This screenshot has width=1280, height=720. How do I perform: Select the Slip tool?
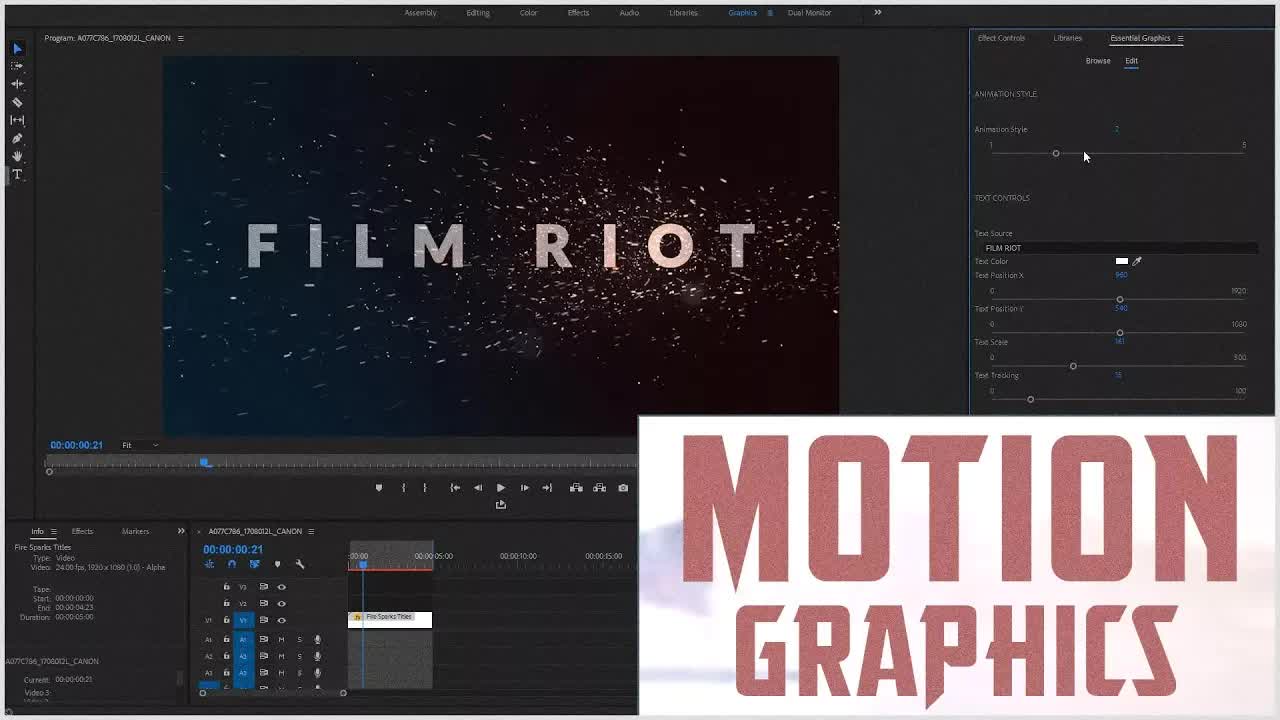[x=17, y=120]
